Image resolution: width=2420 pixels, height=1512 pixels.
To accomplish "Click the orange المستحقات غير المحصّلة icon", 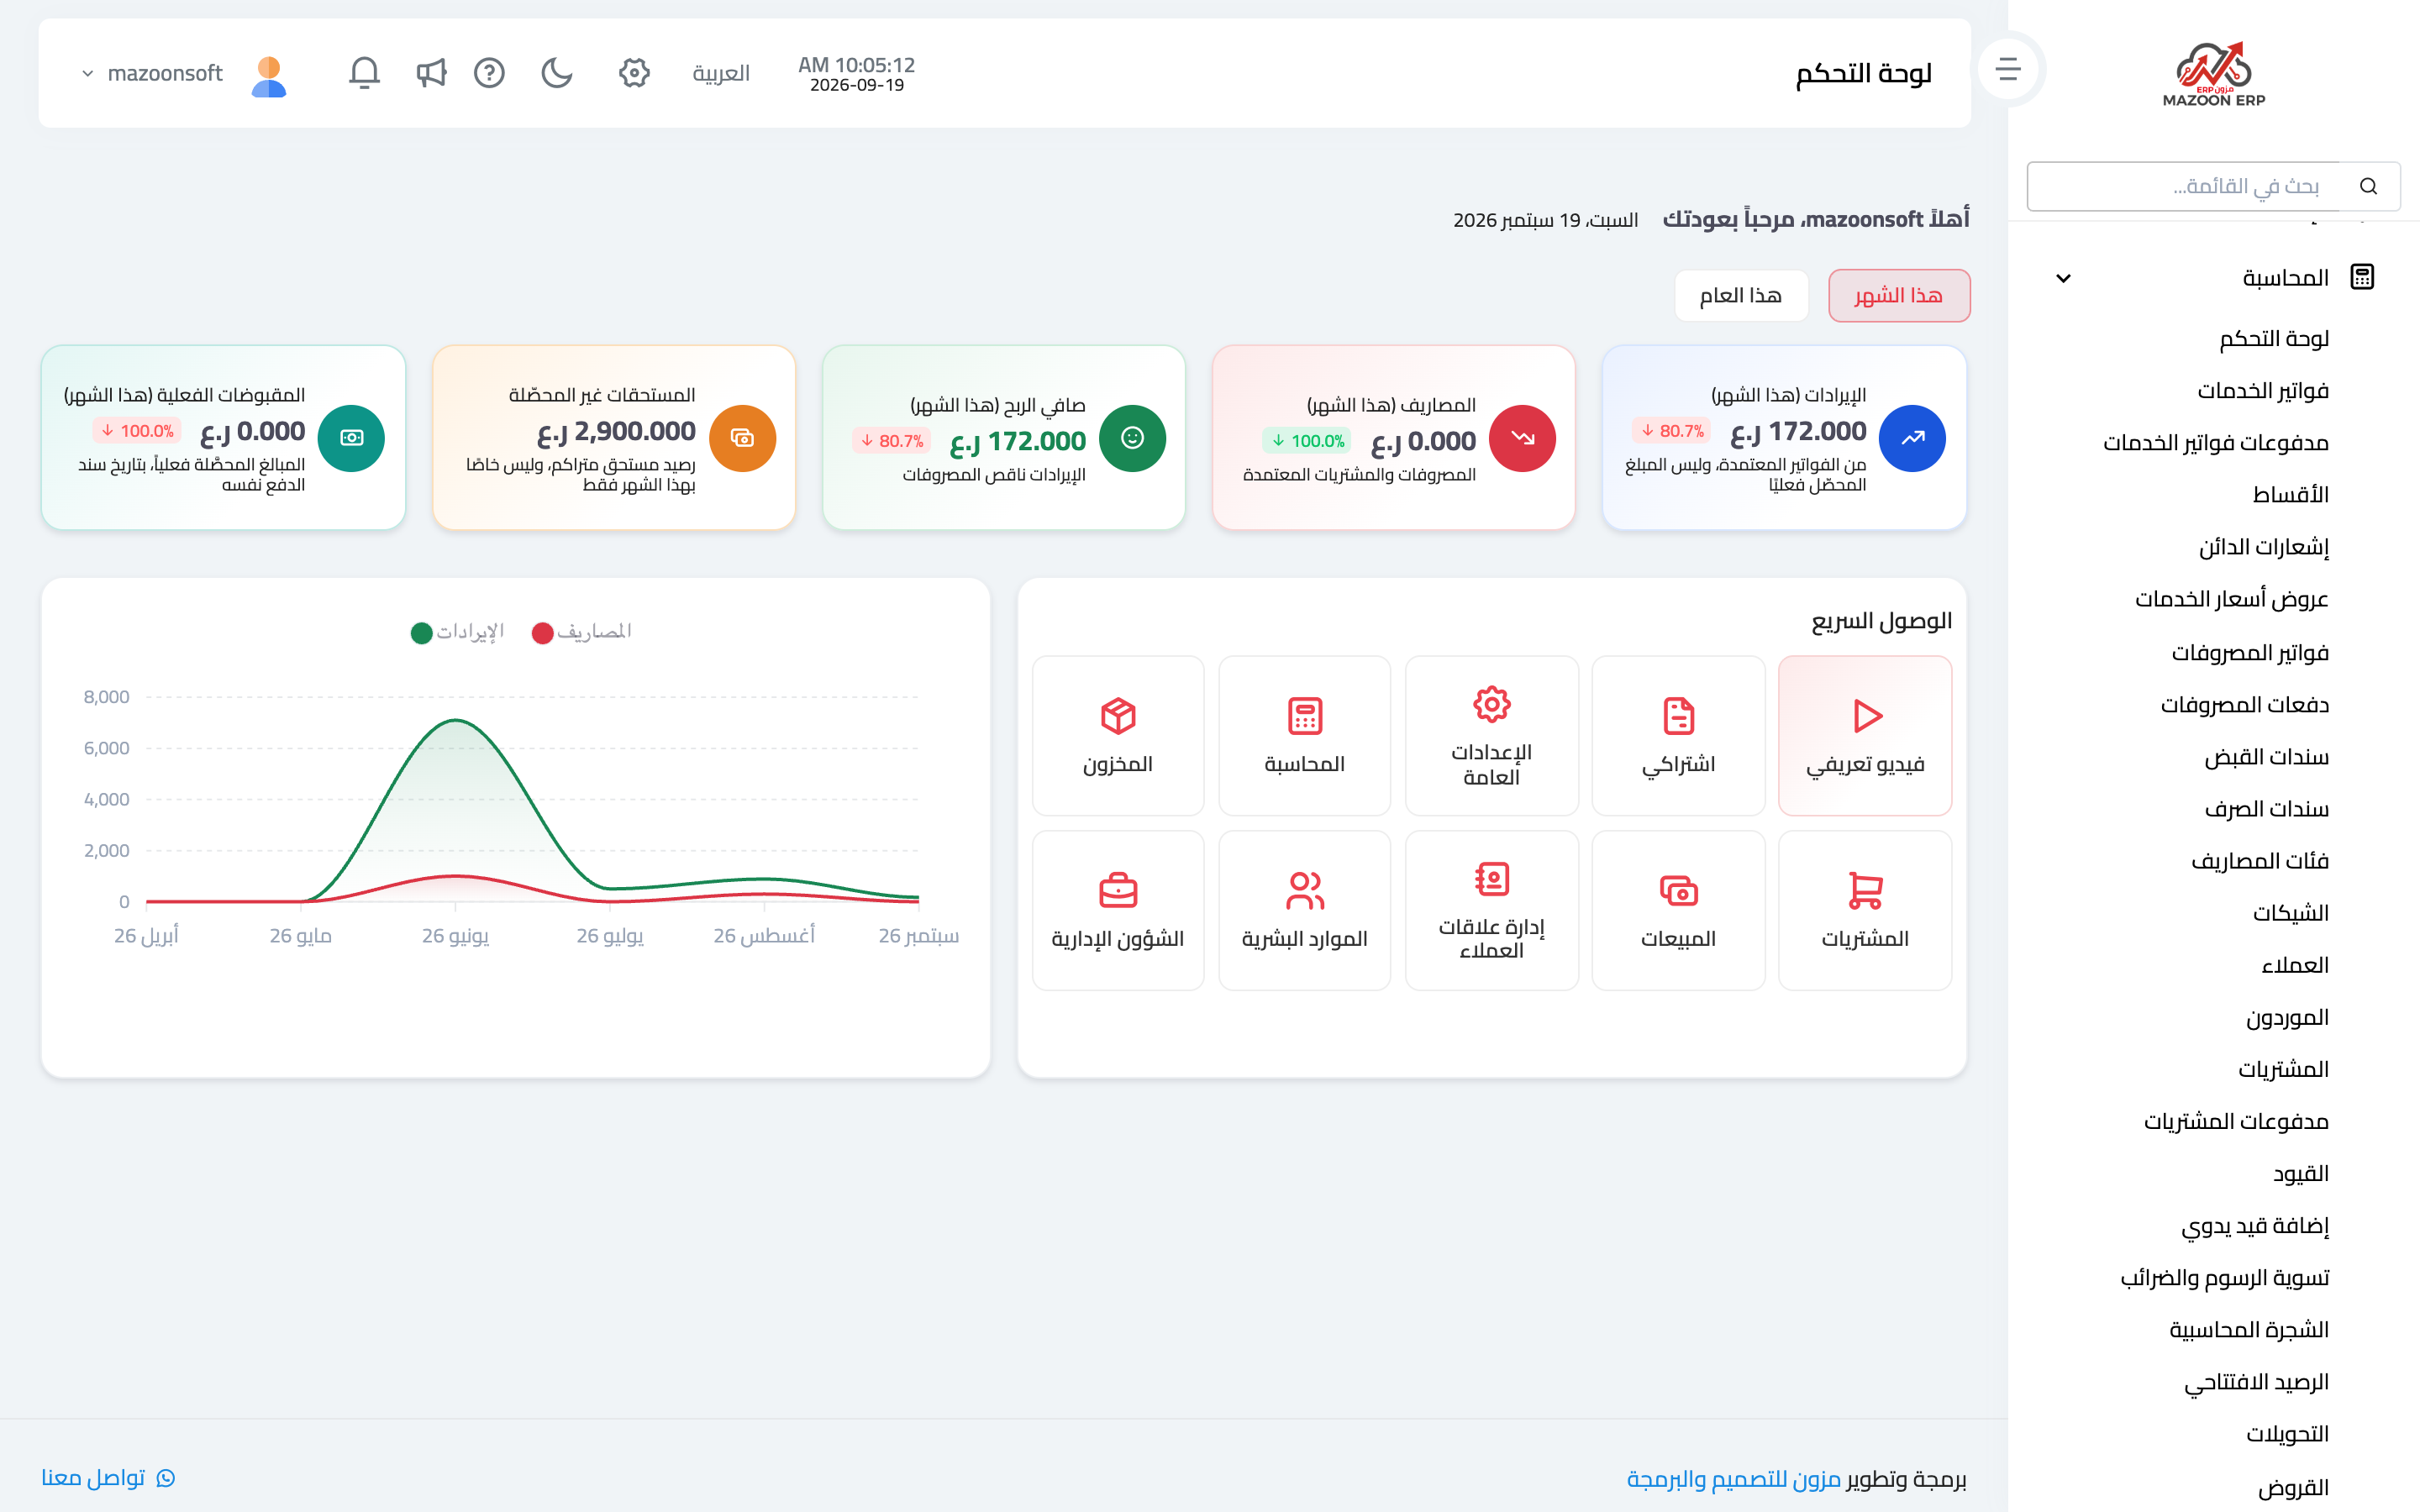I will (742, 438).
